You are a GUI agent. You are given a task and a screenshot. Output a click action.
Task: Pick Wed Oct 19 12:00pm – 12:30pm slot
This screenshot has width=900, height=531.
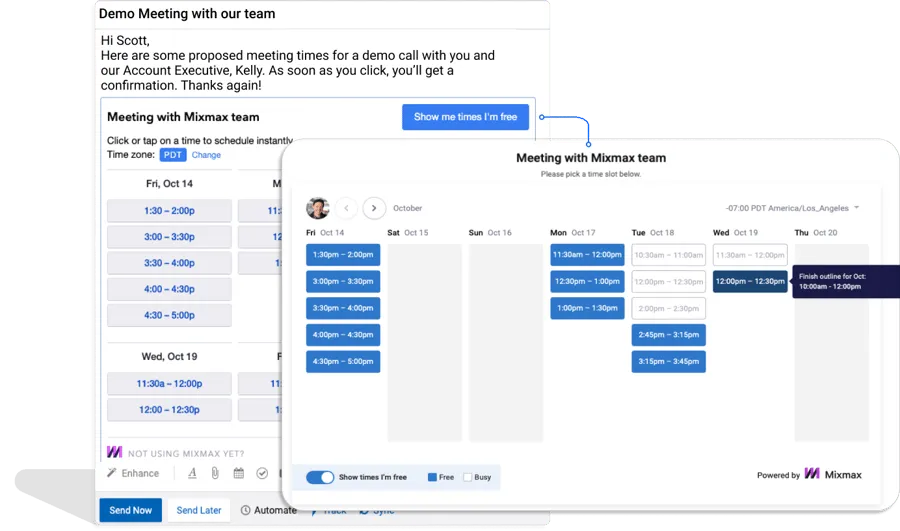click(x=750, y=281)
